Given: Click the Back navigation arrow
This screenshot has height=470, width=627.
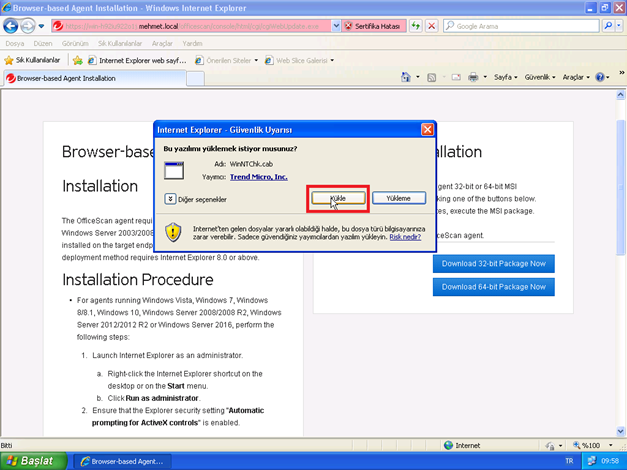Looking at the screenshot, I should tap(11, 26).
